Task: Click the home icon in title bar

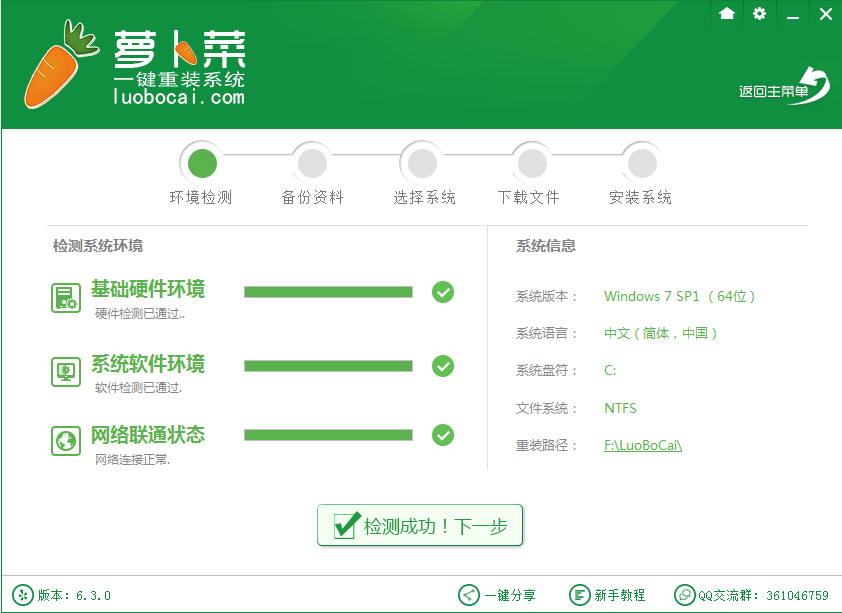Action: click(727, 13)
